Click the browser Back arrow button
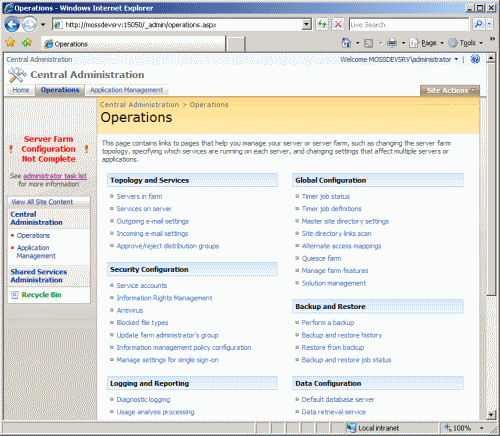The width and height of the screenshot is (500, 436). click(12, 25)
